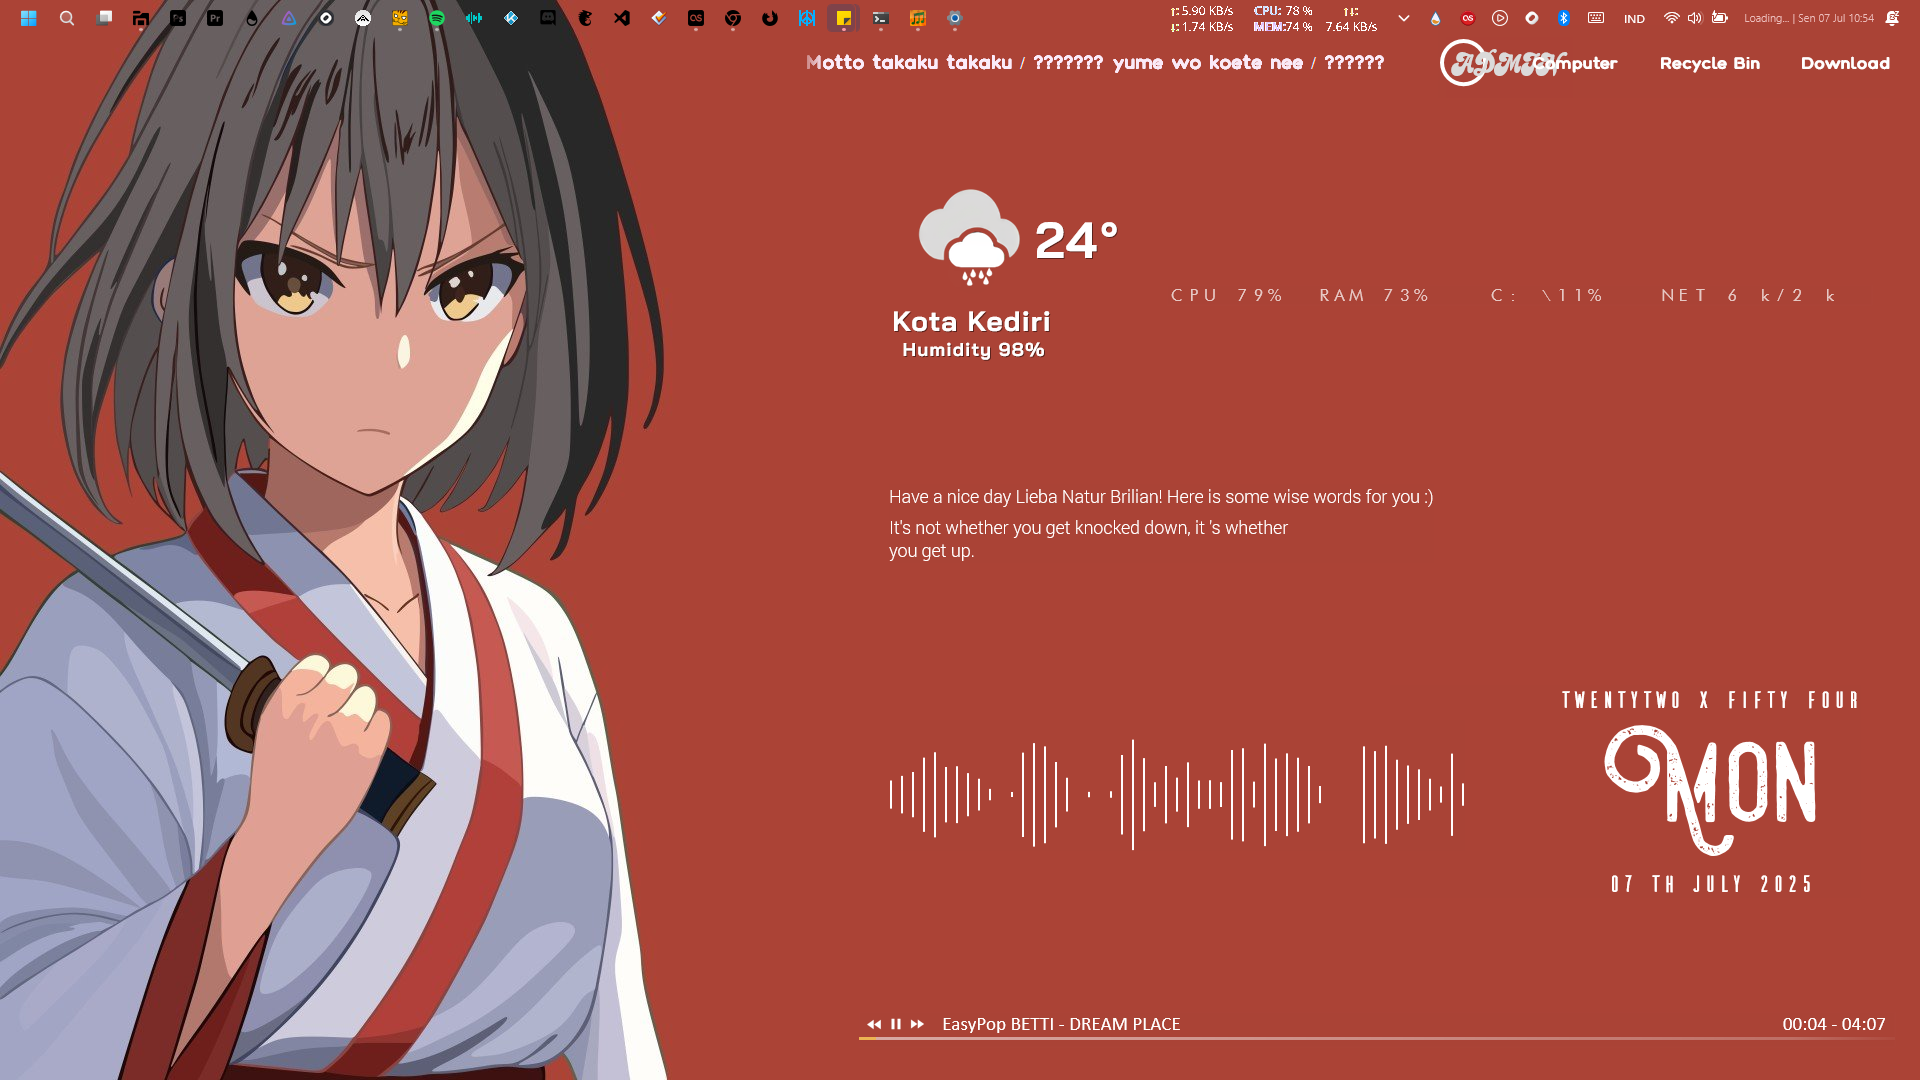Image resolution: width=1920 pixels, height=1080 pixels.
Task: Open Visual Studio Code from the taskbar
Action: [x=622, y=18]
